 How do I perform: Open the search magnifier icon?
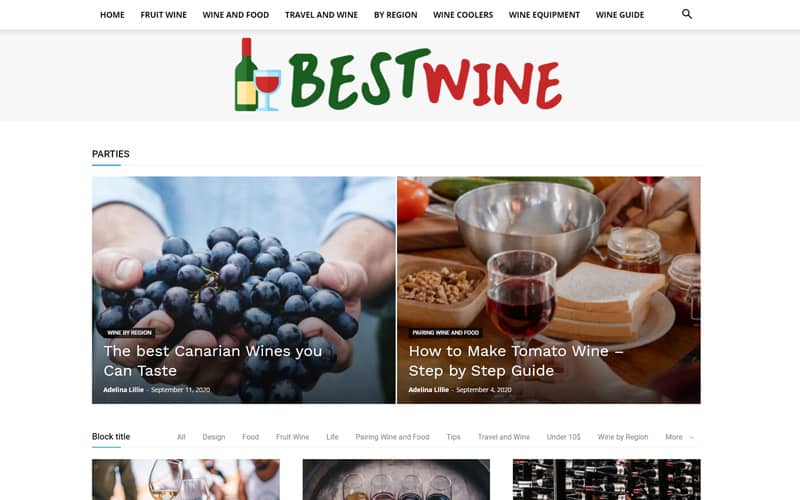coord(687,14)
